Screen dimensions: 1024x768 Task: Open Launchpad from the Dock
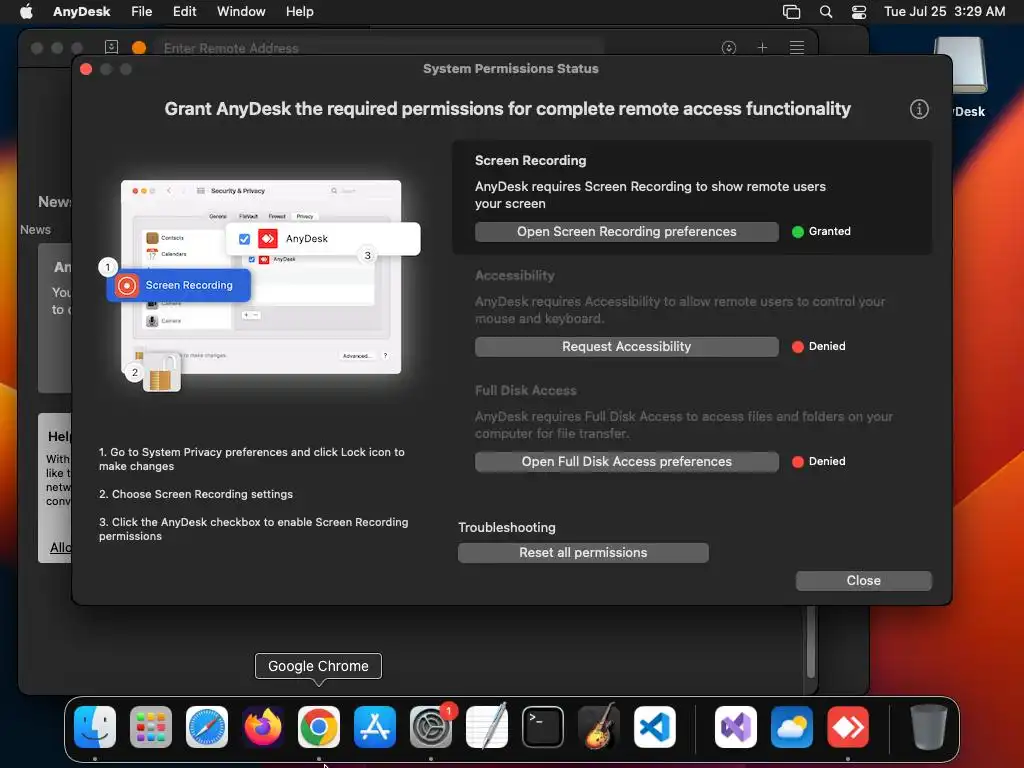pos(151,727)
